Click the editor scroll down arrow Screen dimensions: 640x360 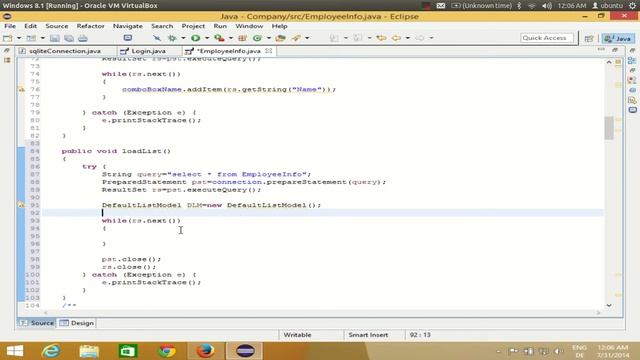click(x=609, y=305)
